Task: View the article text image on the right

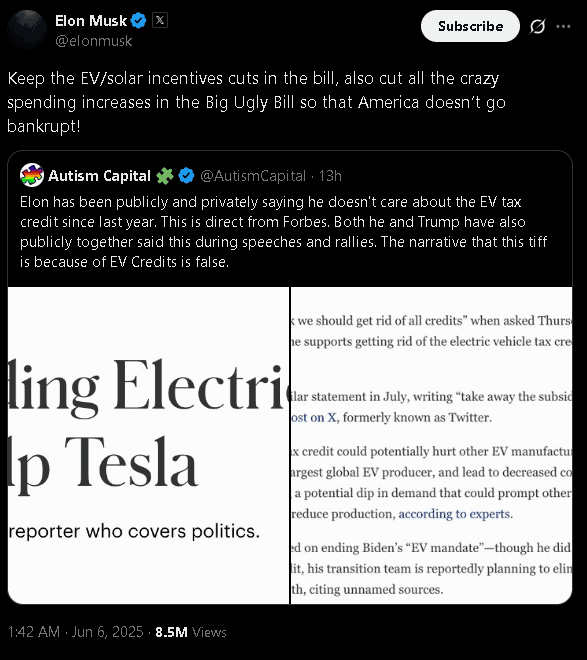Action: 431,445
